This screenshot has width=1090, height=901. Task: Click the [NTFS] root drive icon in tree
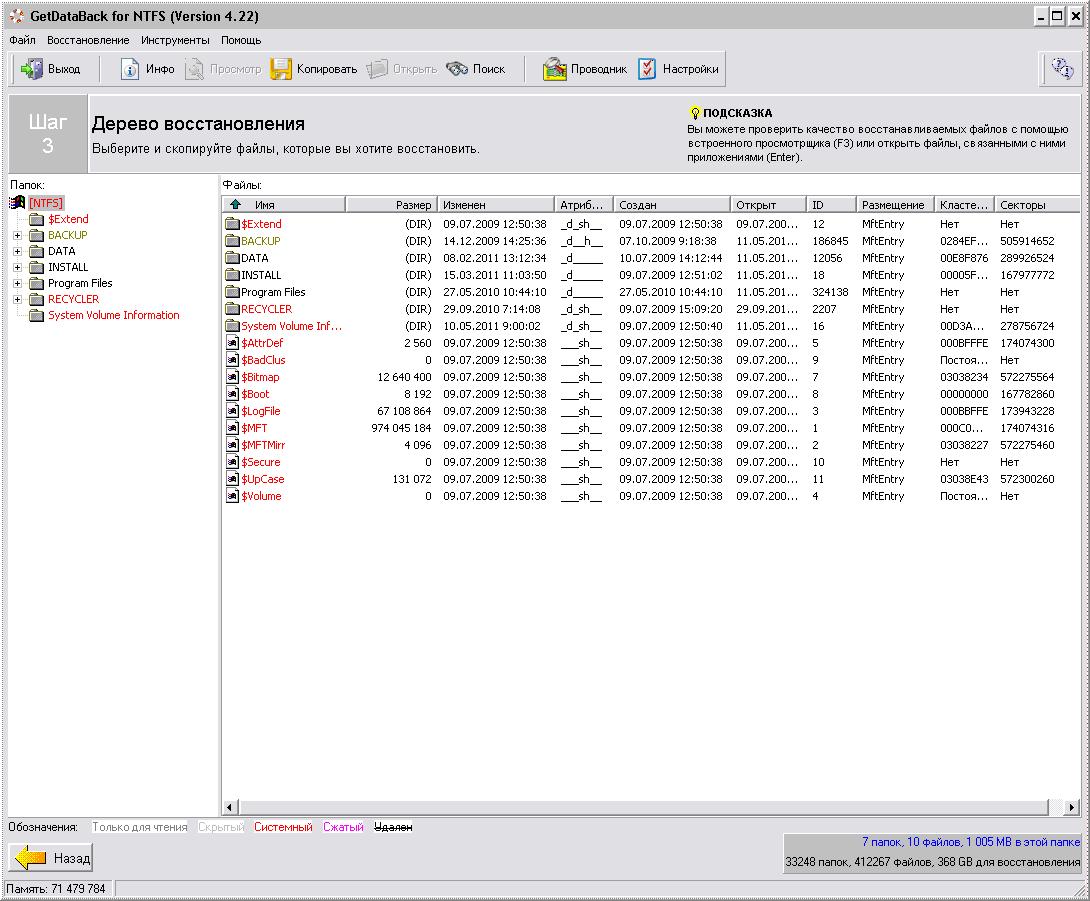[17, 202]
